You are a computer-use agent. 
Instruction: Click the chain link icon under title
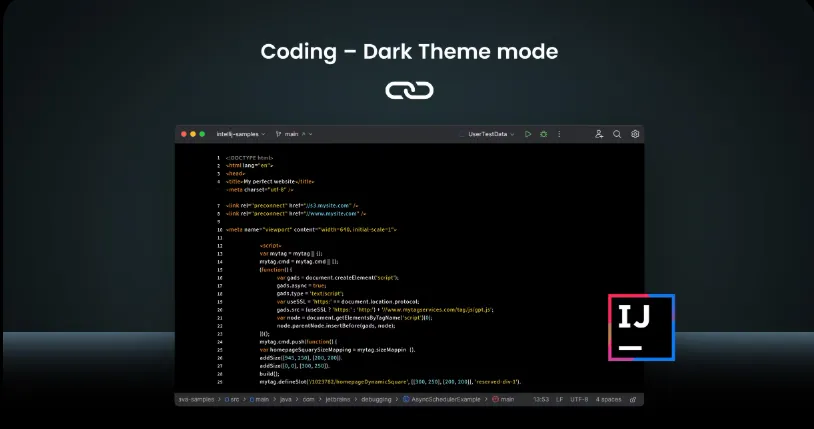point(408,91)
